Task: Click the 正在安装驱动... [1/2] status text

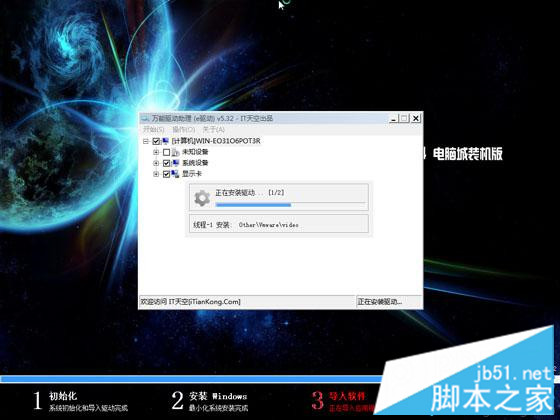Action: tap(250, 193)
